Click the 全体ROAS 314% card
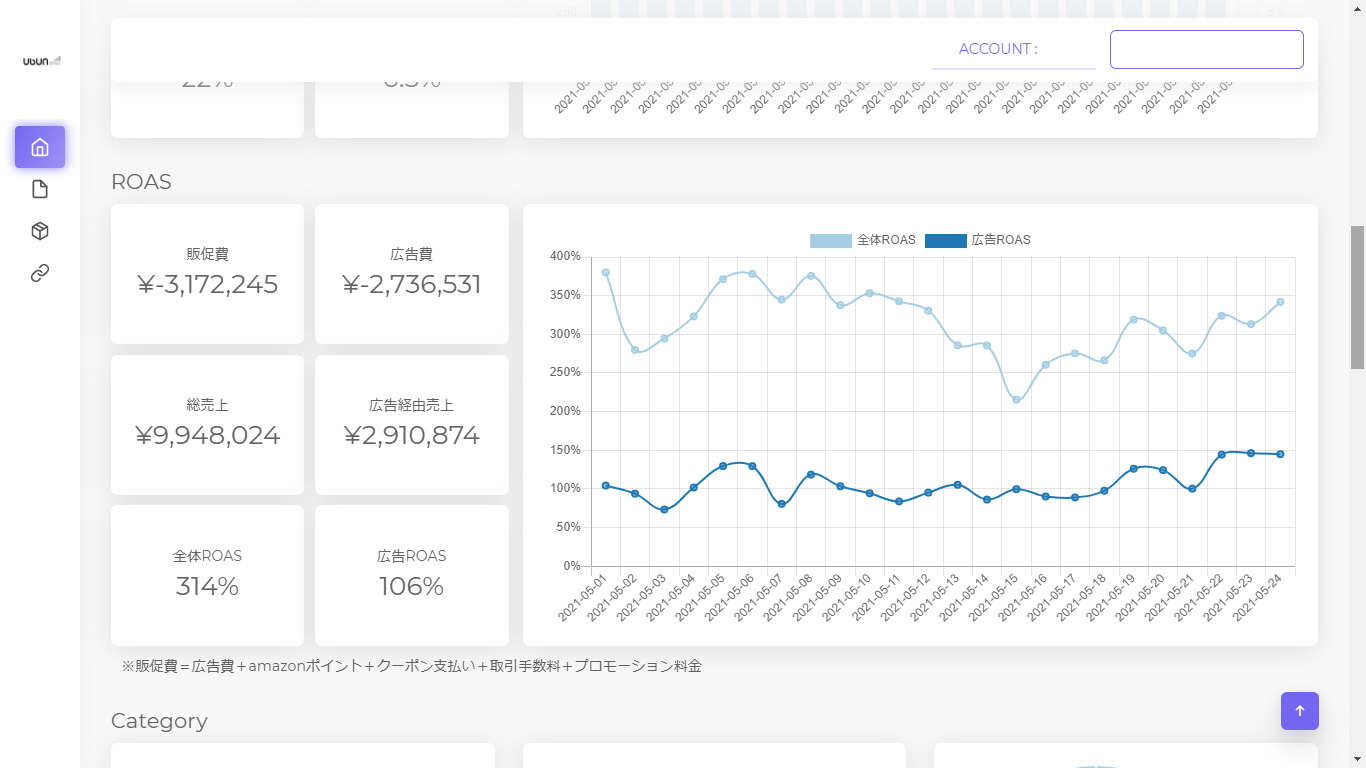Screen dimensions: 1366x768 207,575
